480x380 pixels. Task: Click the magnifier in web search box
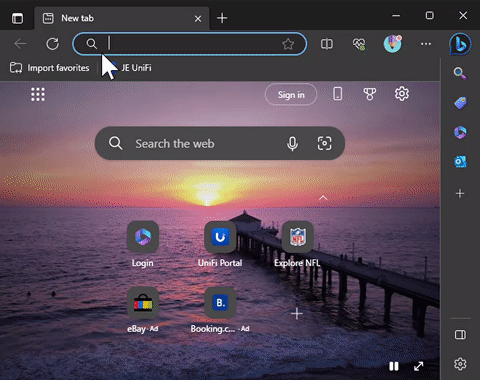(x=115, y=143)
